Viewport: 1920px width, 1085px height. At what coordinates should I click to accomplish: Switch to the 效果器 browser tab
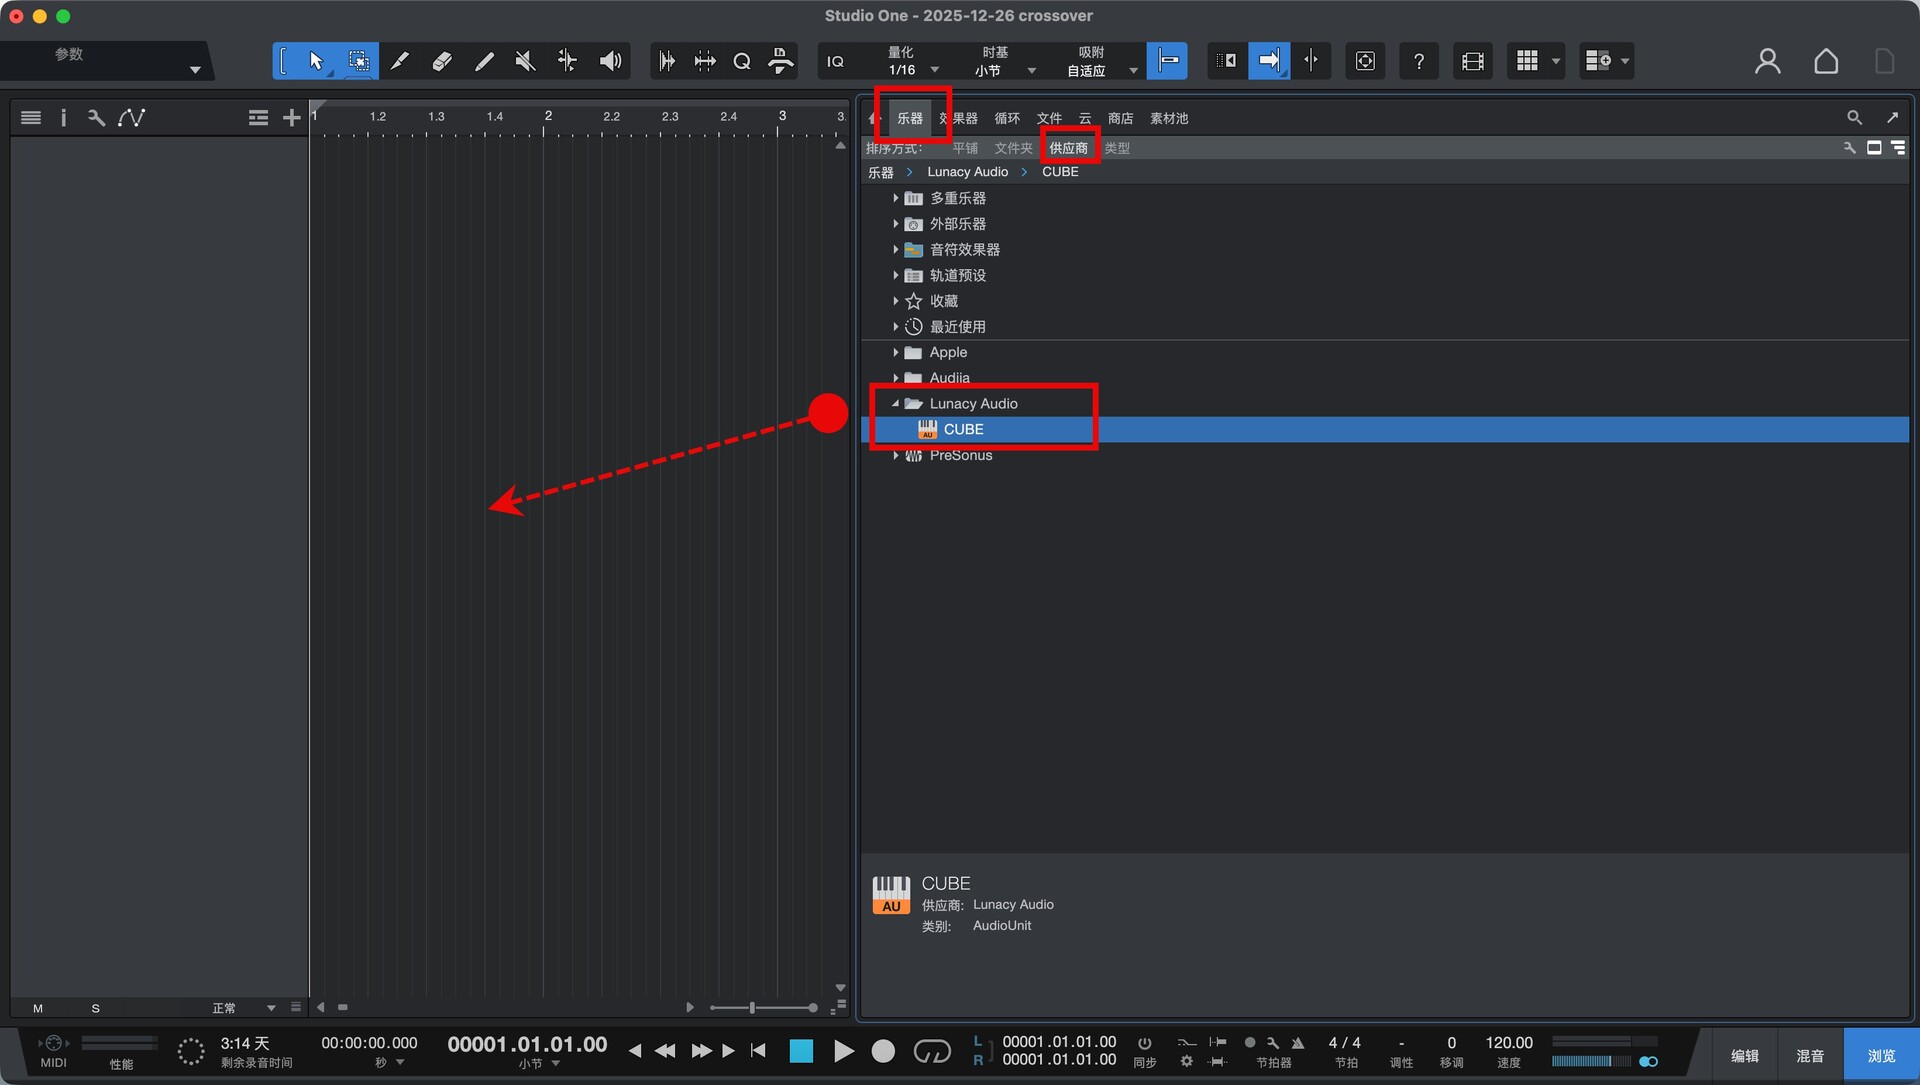click(x=962, y=118)
